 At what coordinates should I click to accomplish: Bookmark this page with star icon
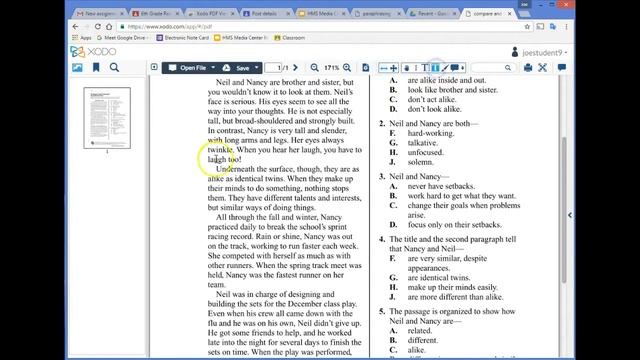click(x=527, y=27)
